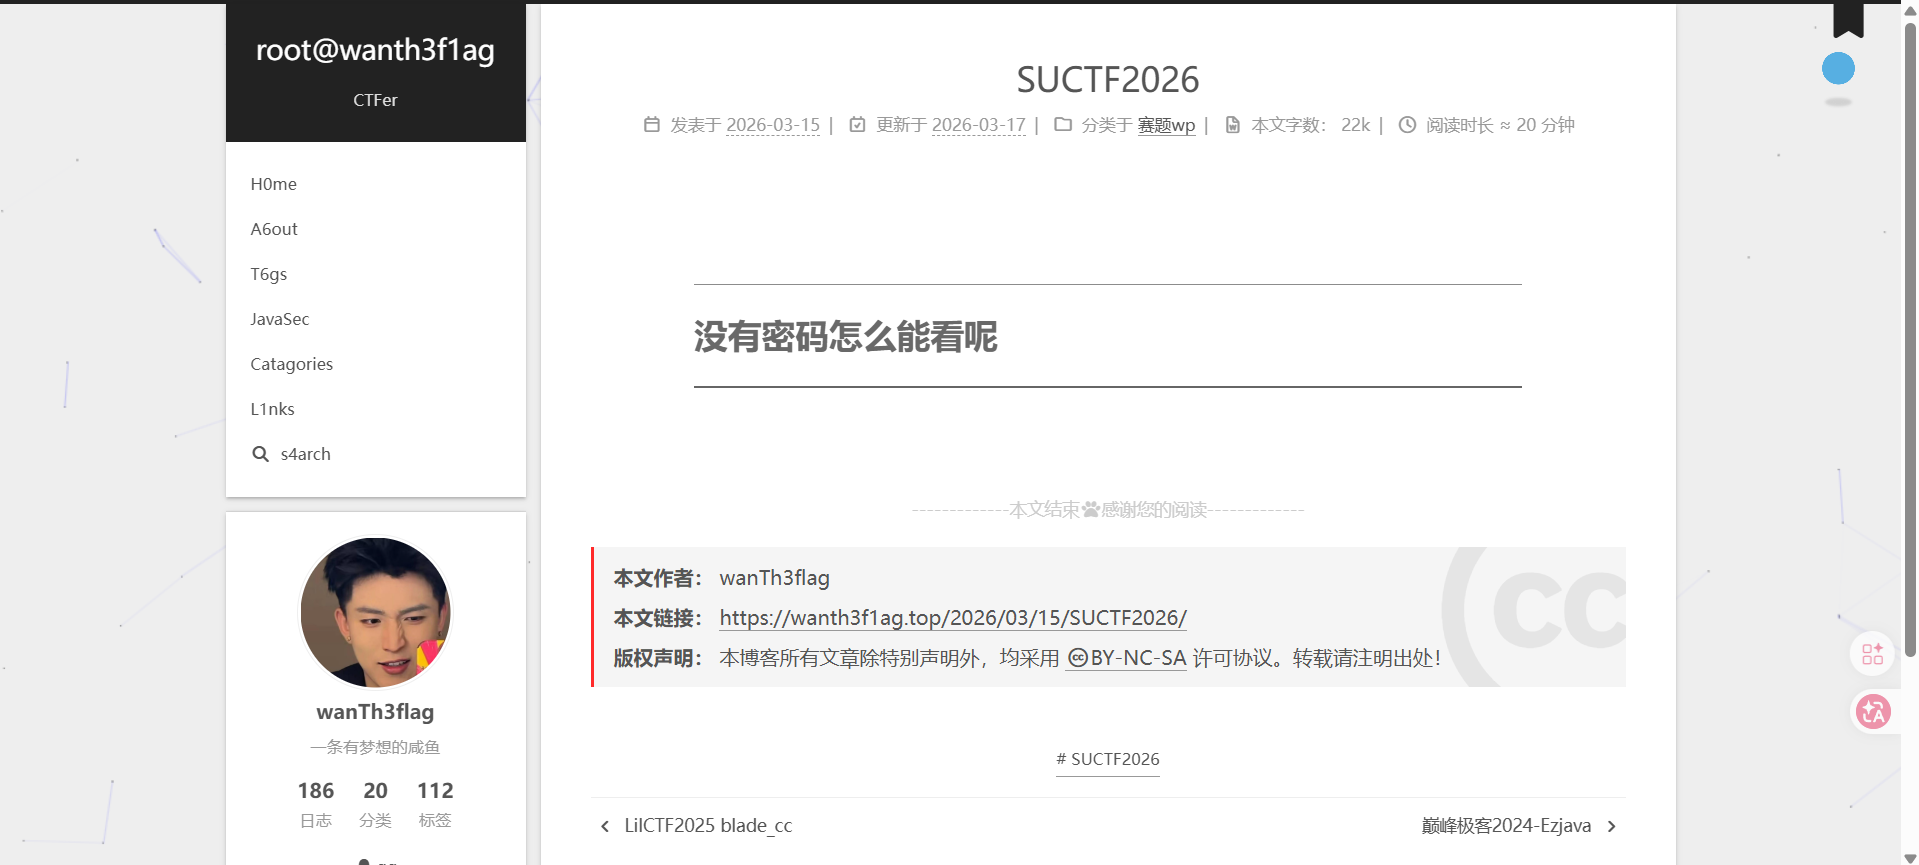
Task: Open the article permalink URL
Action: click(x=952, y=618)
